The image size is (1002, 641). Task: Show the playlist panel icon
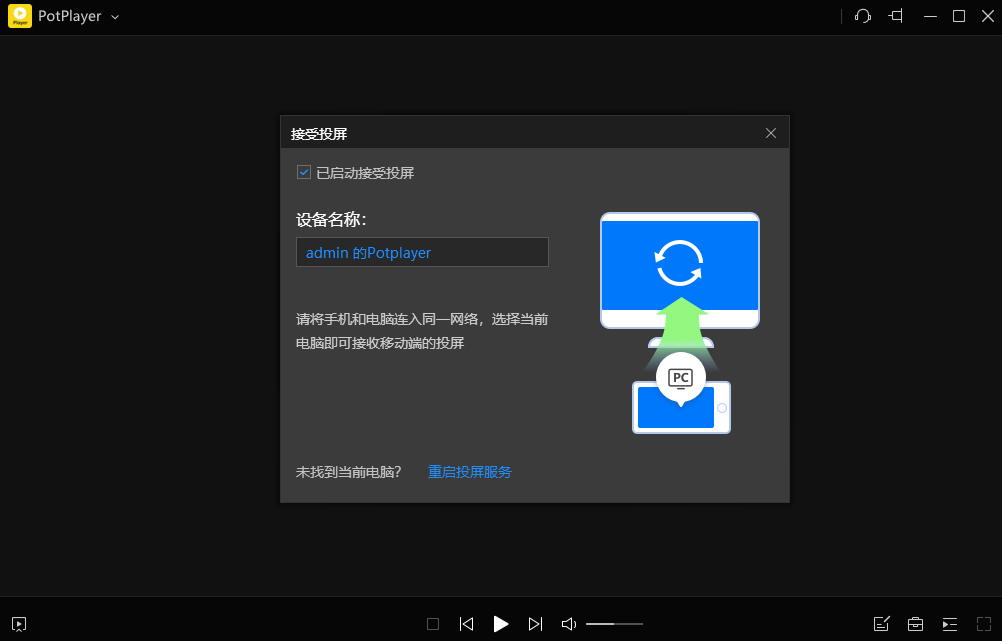tap(949, 623)
